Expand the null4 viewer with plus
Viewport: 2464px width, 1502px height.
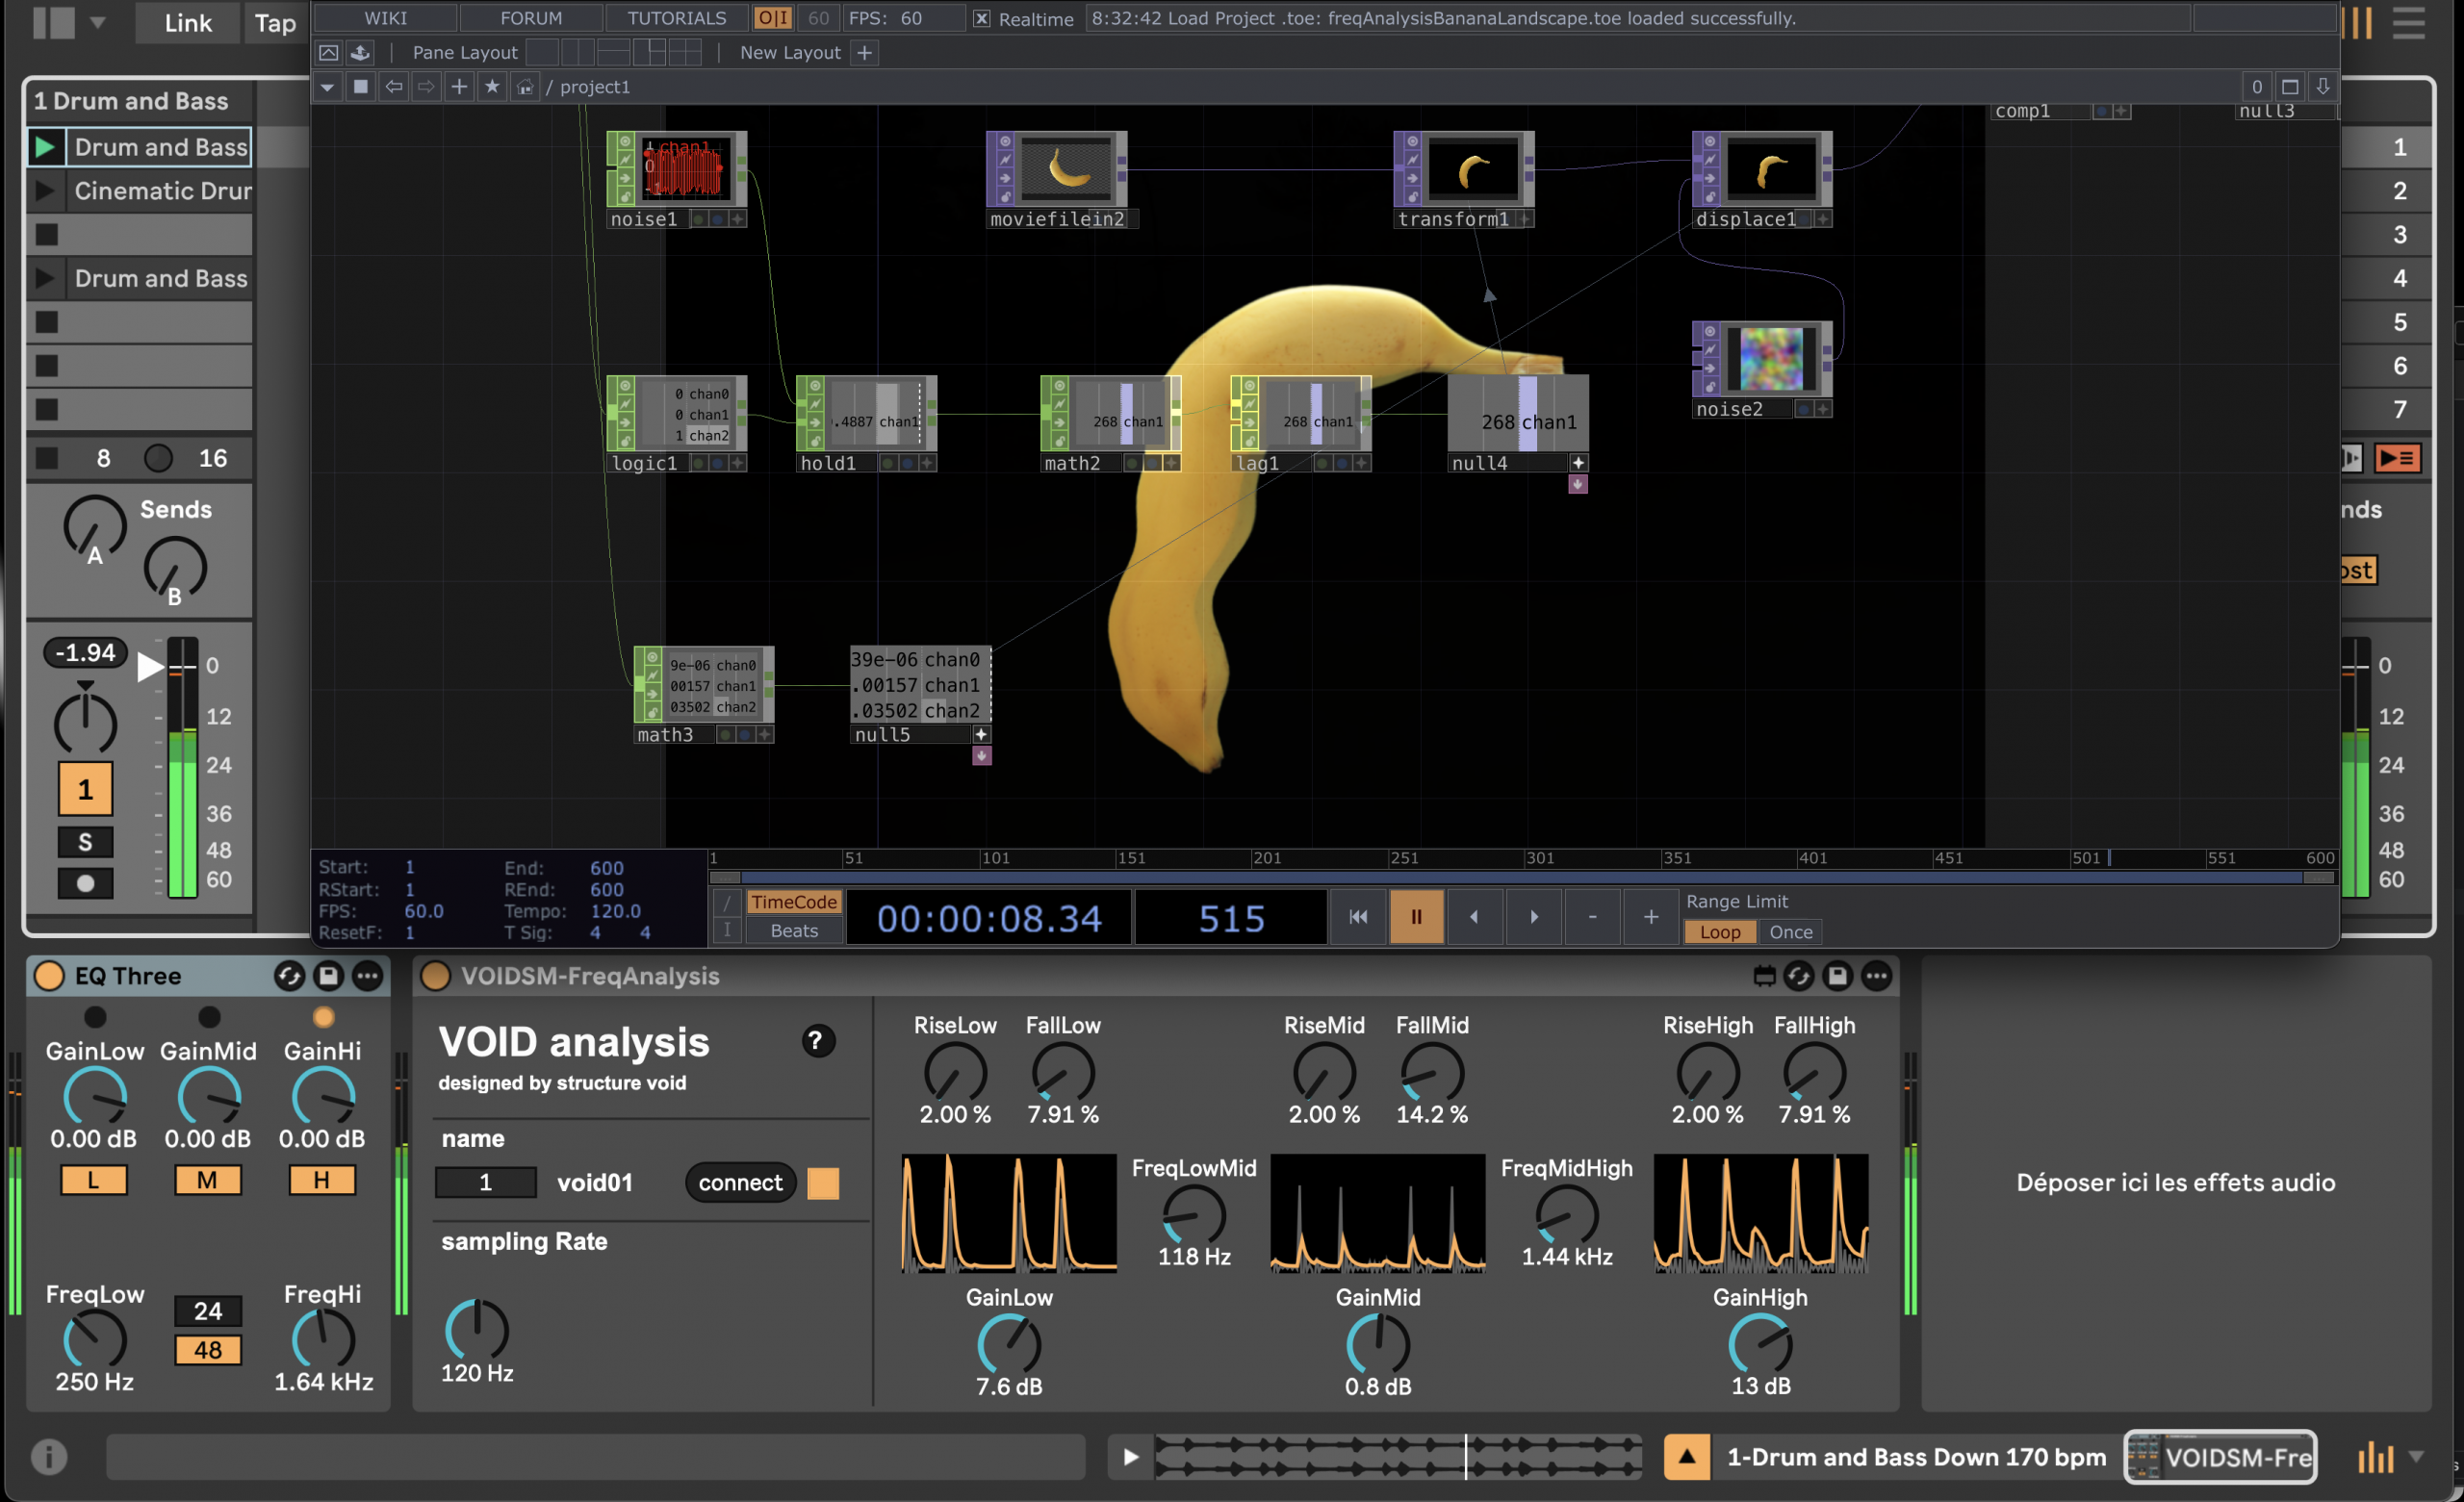click(1578, 463)
